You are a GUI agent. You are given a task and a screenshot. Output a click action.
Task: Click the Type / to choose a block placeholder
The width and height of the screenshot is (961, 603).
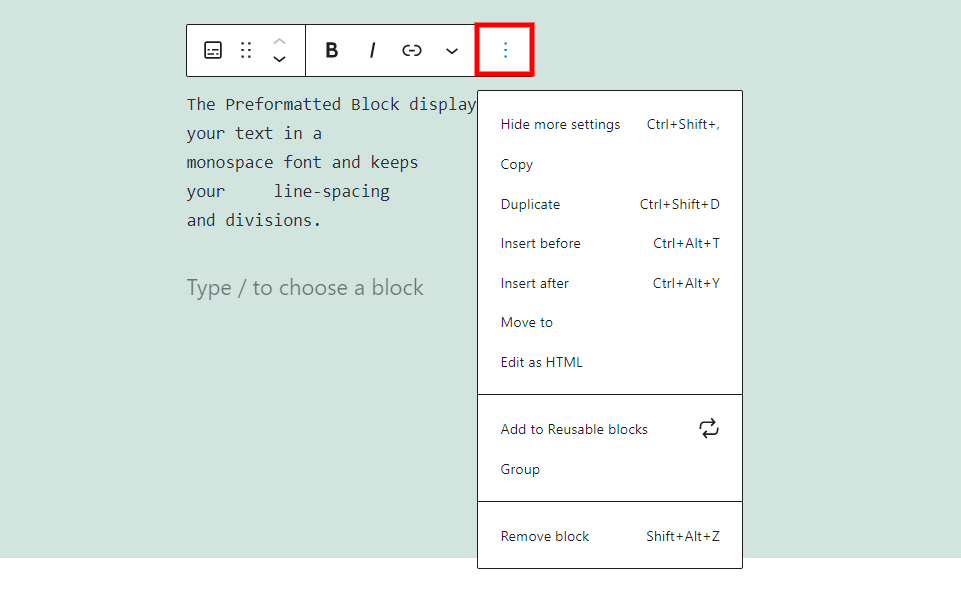(305, 287)
